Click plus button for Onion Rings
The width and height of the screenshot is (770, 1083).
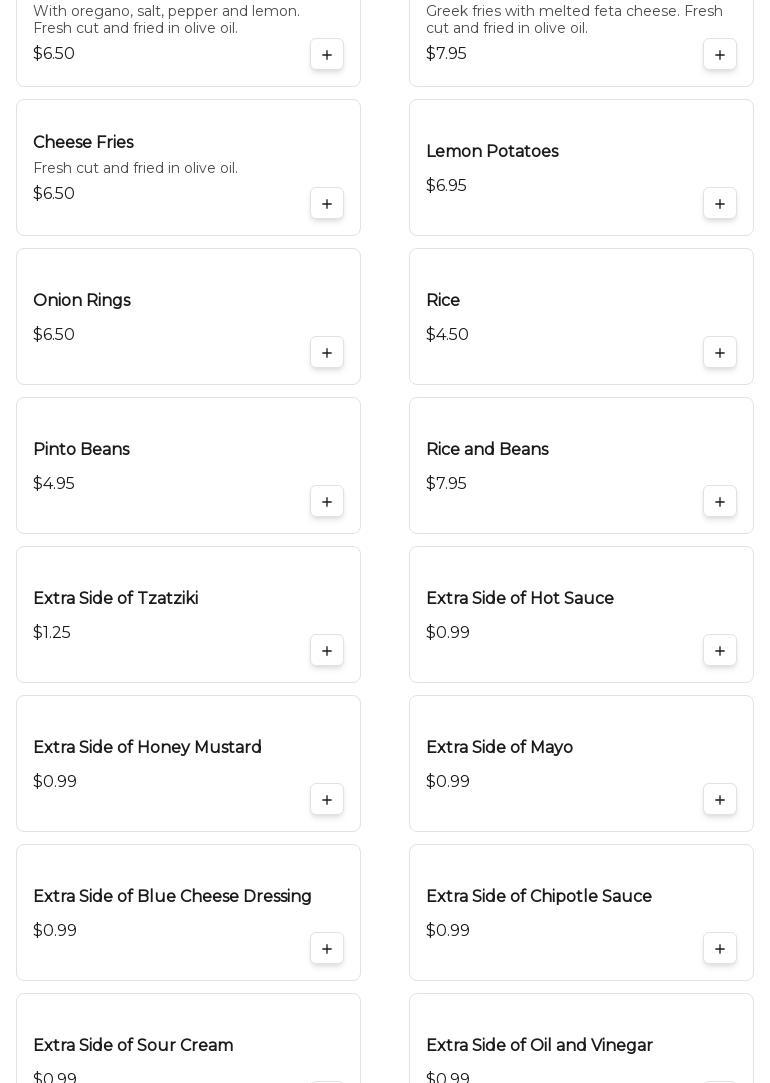[327, 353]
